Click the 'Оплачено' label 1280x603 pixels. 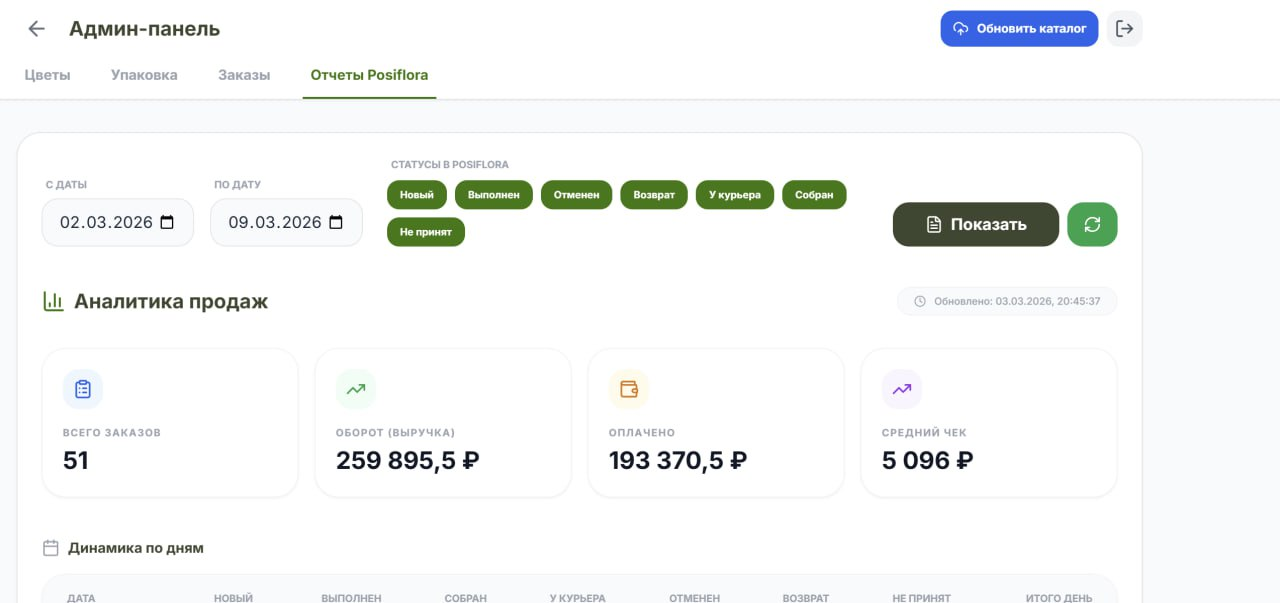click(x=642, y=433)
